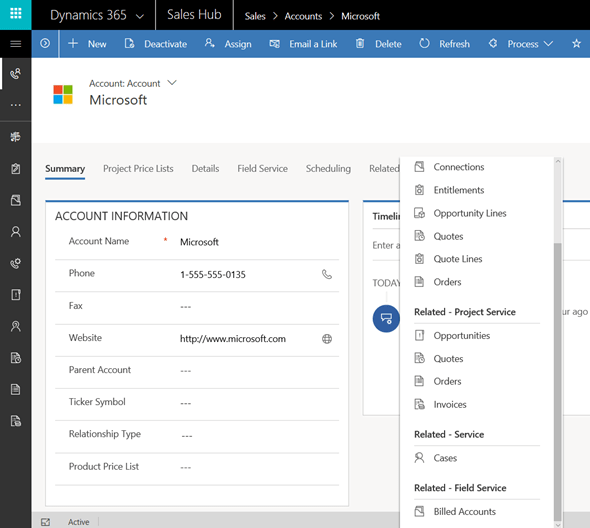The height and width of the screenshot is (528, 590).
Task: Click Email a Link command
Action: tap(303, 44)
